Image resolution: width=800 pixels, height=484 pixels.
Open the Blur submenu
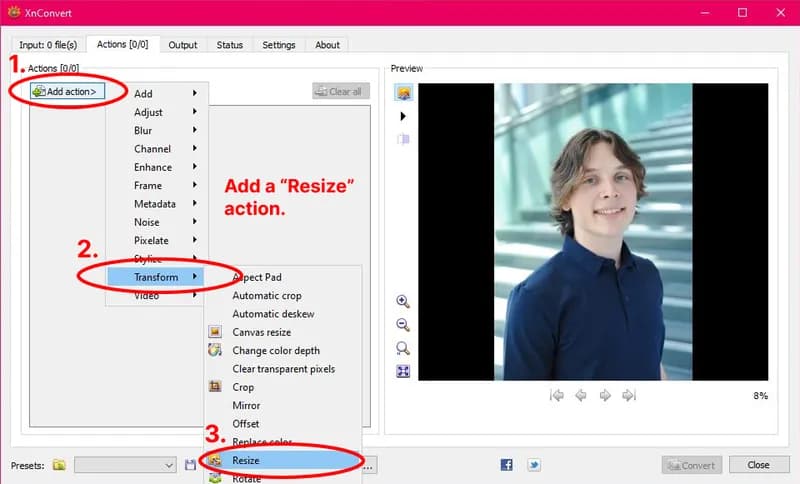(157, 130)
